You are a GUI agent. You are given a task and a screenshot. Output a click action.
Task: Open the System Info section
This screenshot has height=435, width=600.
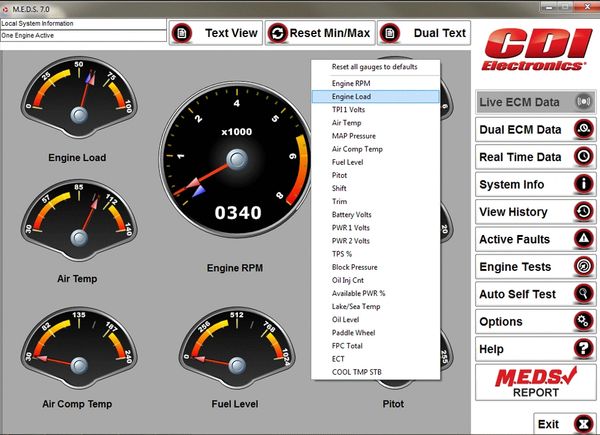536,184
